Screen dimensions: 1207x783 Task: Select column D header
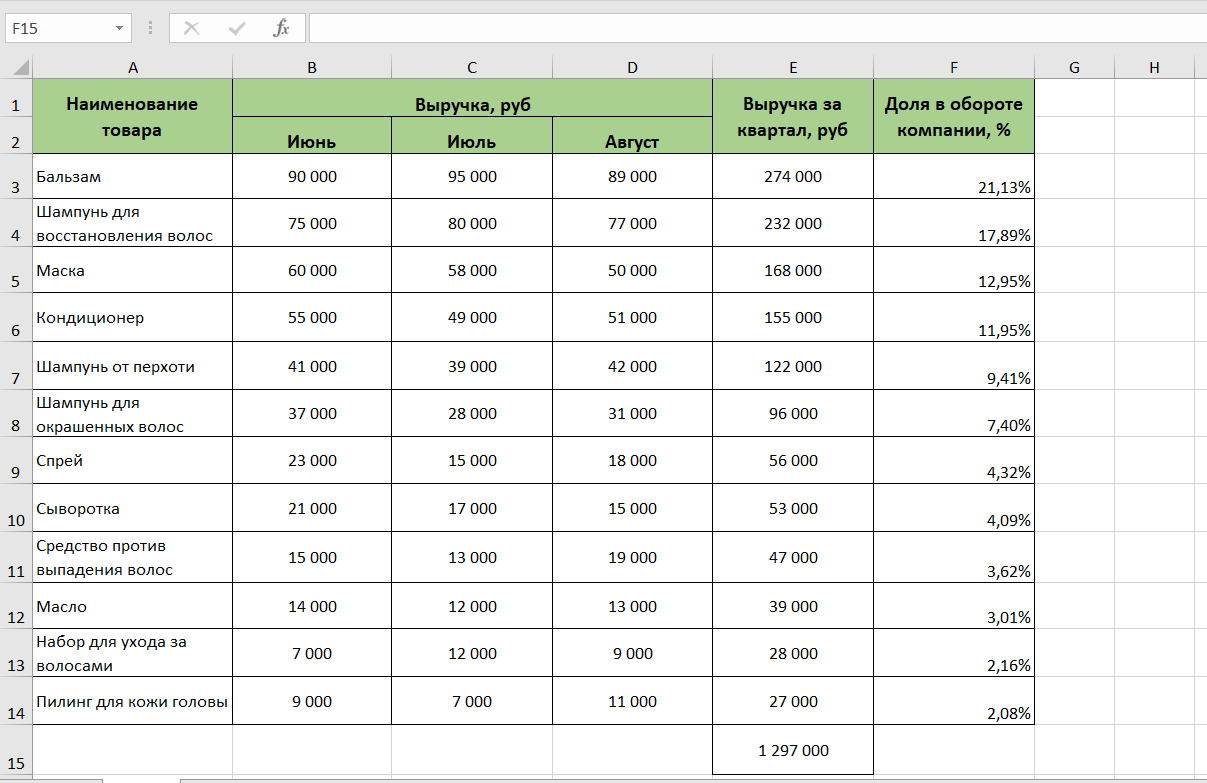point(632,68)
